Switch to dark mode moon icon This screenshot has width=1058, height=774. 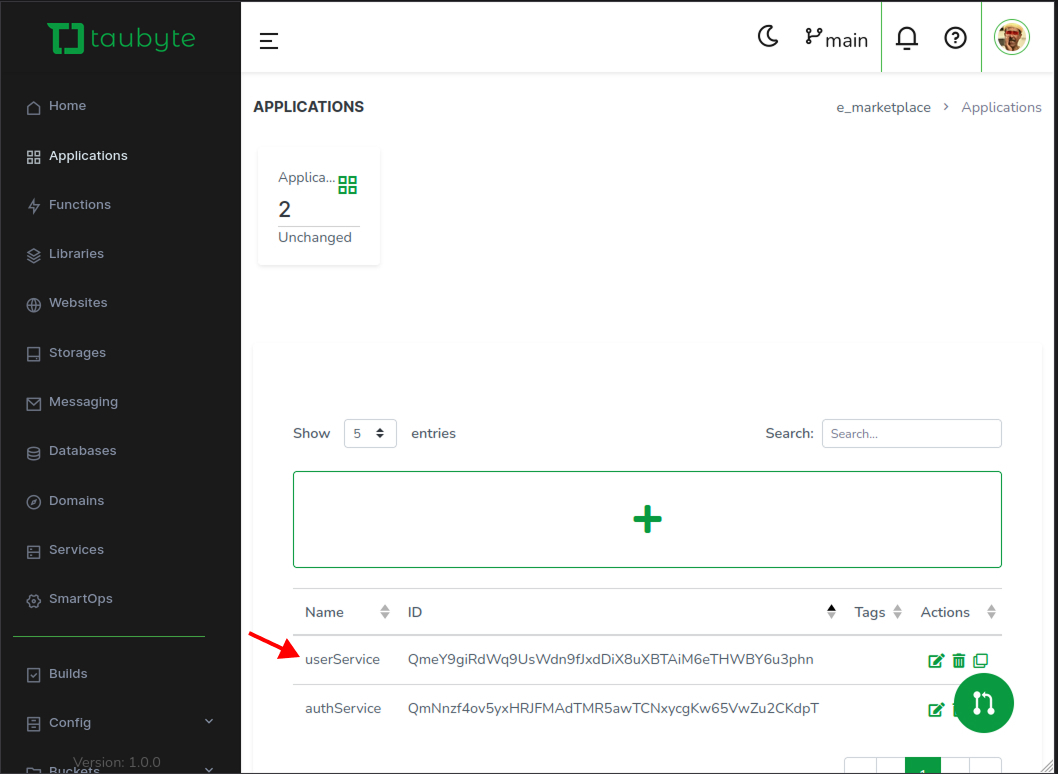(x=768, y=36)
